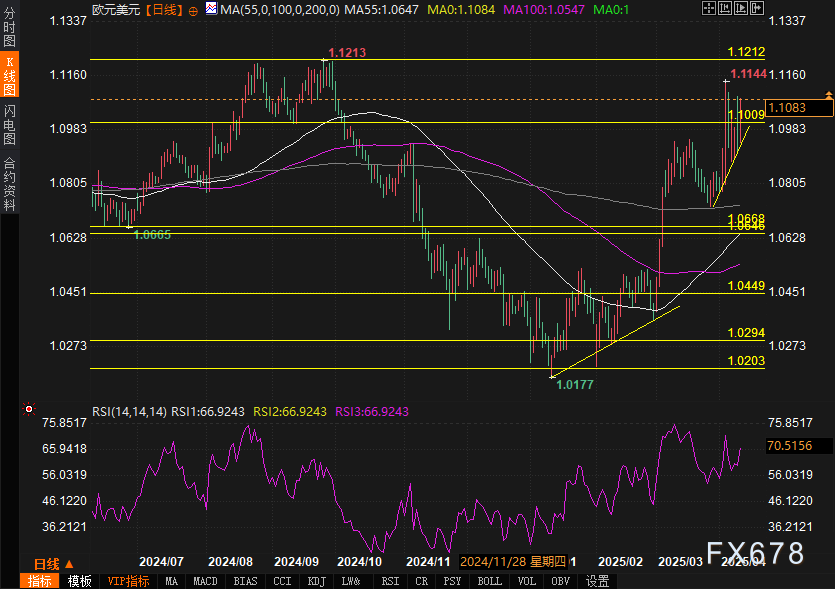Click the red sun icon above RSI

coord(29,408)
